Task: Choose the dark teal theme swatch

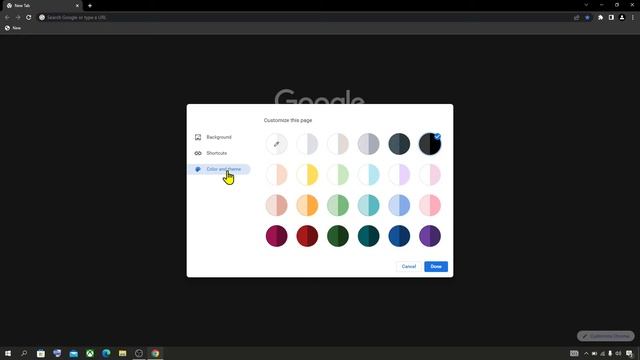Action: [369, 236]
